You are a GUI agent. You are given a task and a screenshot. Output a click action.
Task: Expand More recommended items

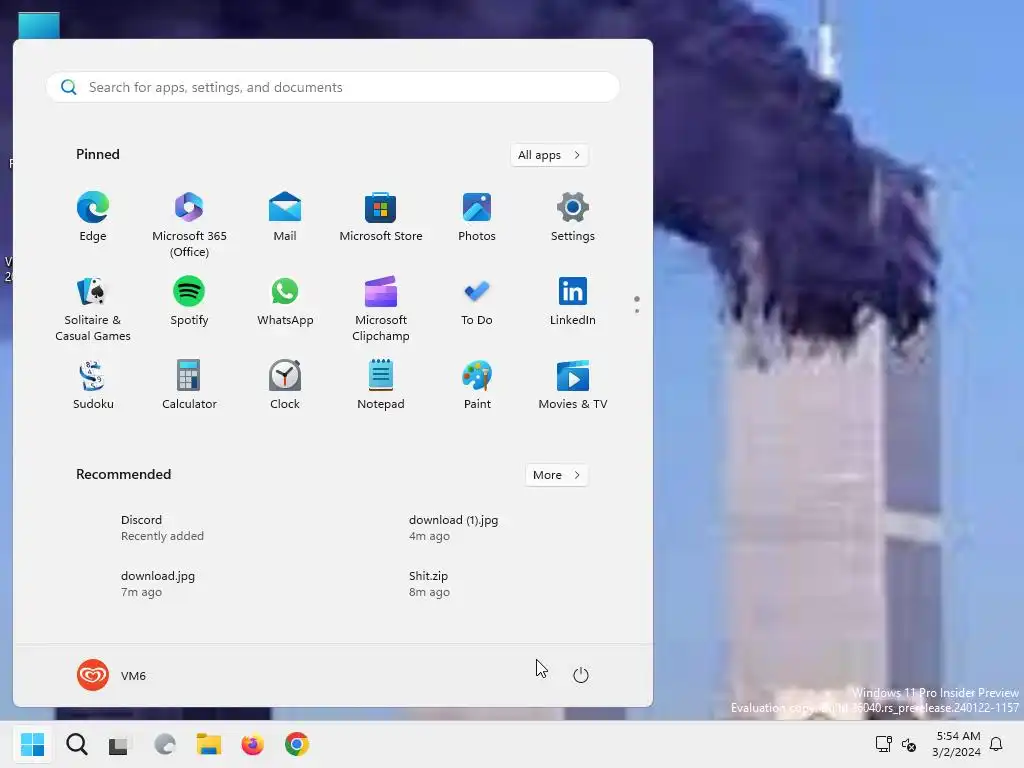tap(556, 475)
